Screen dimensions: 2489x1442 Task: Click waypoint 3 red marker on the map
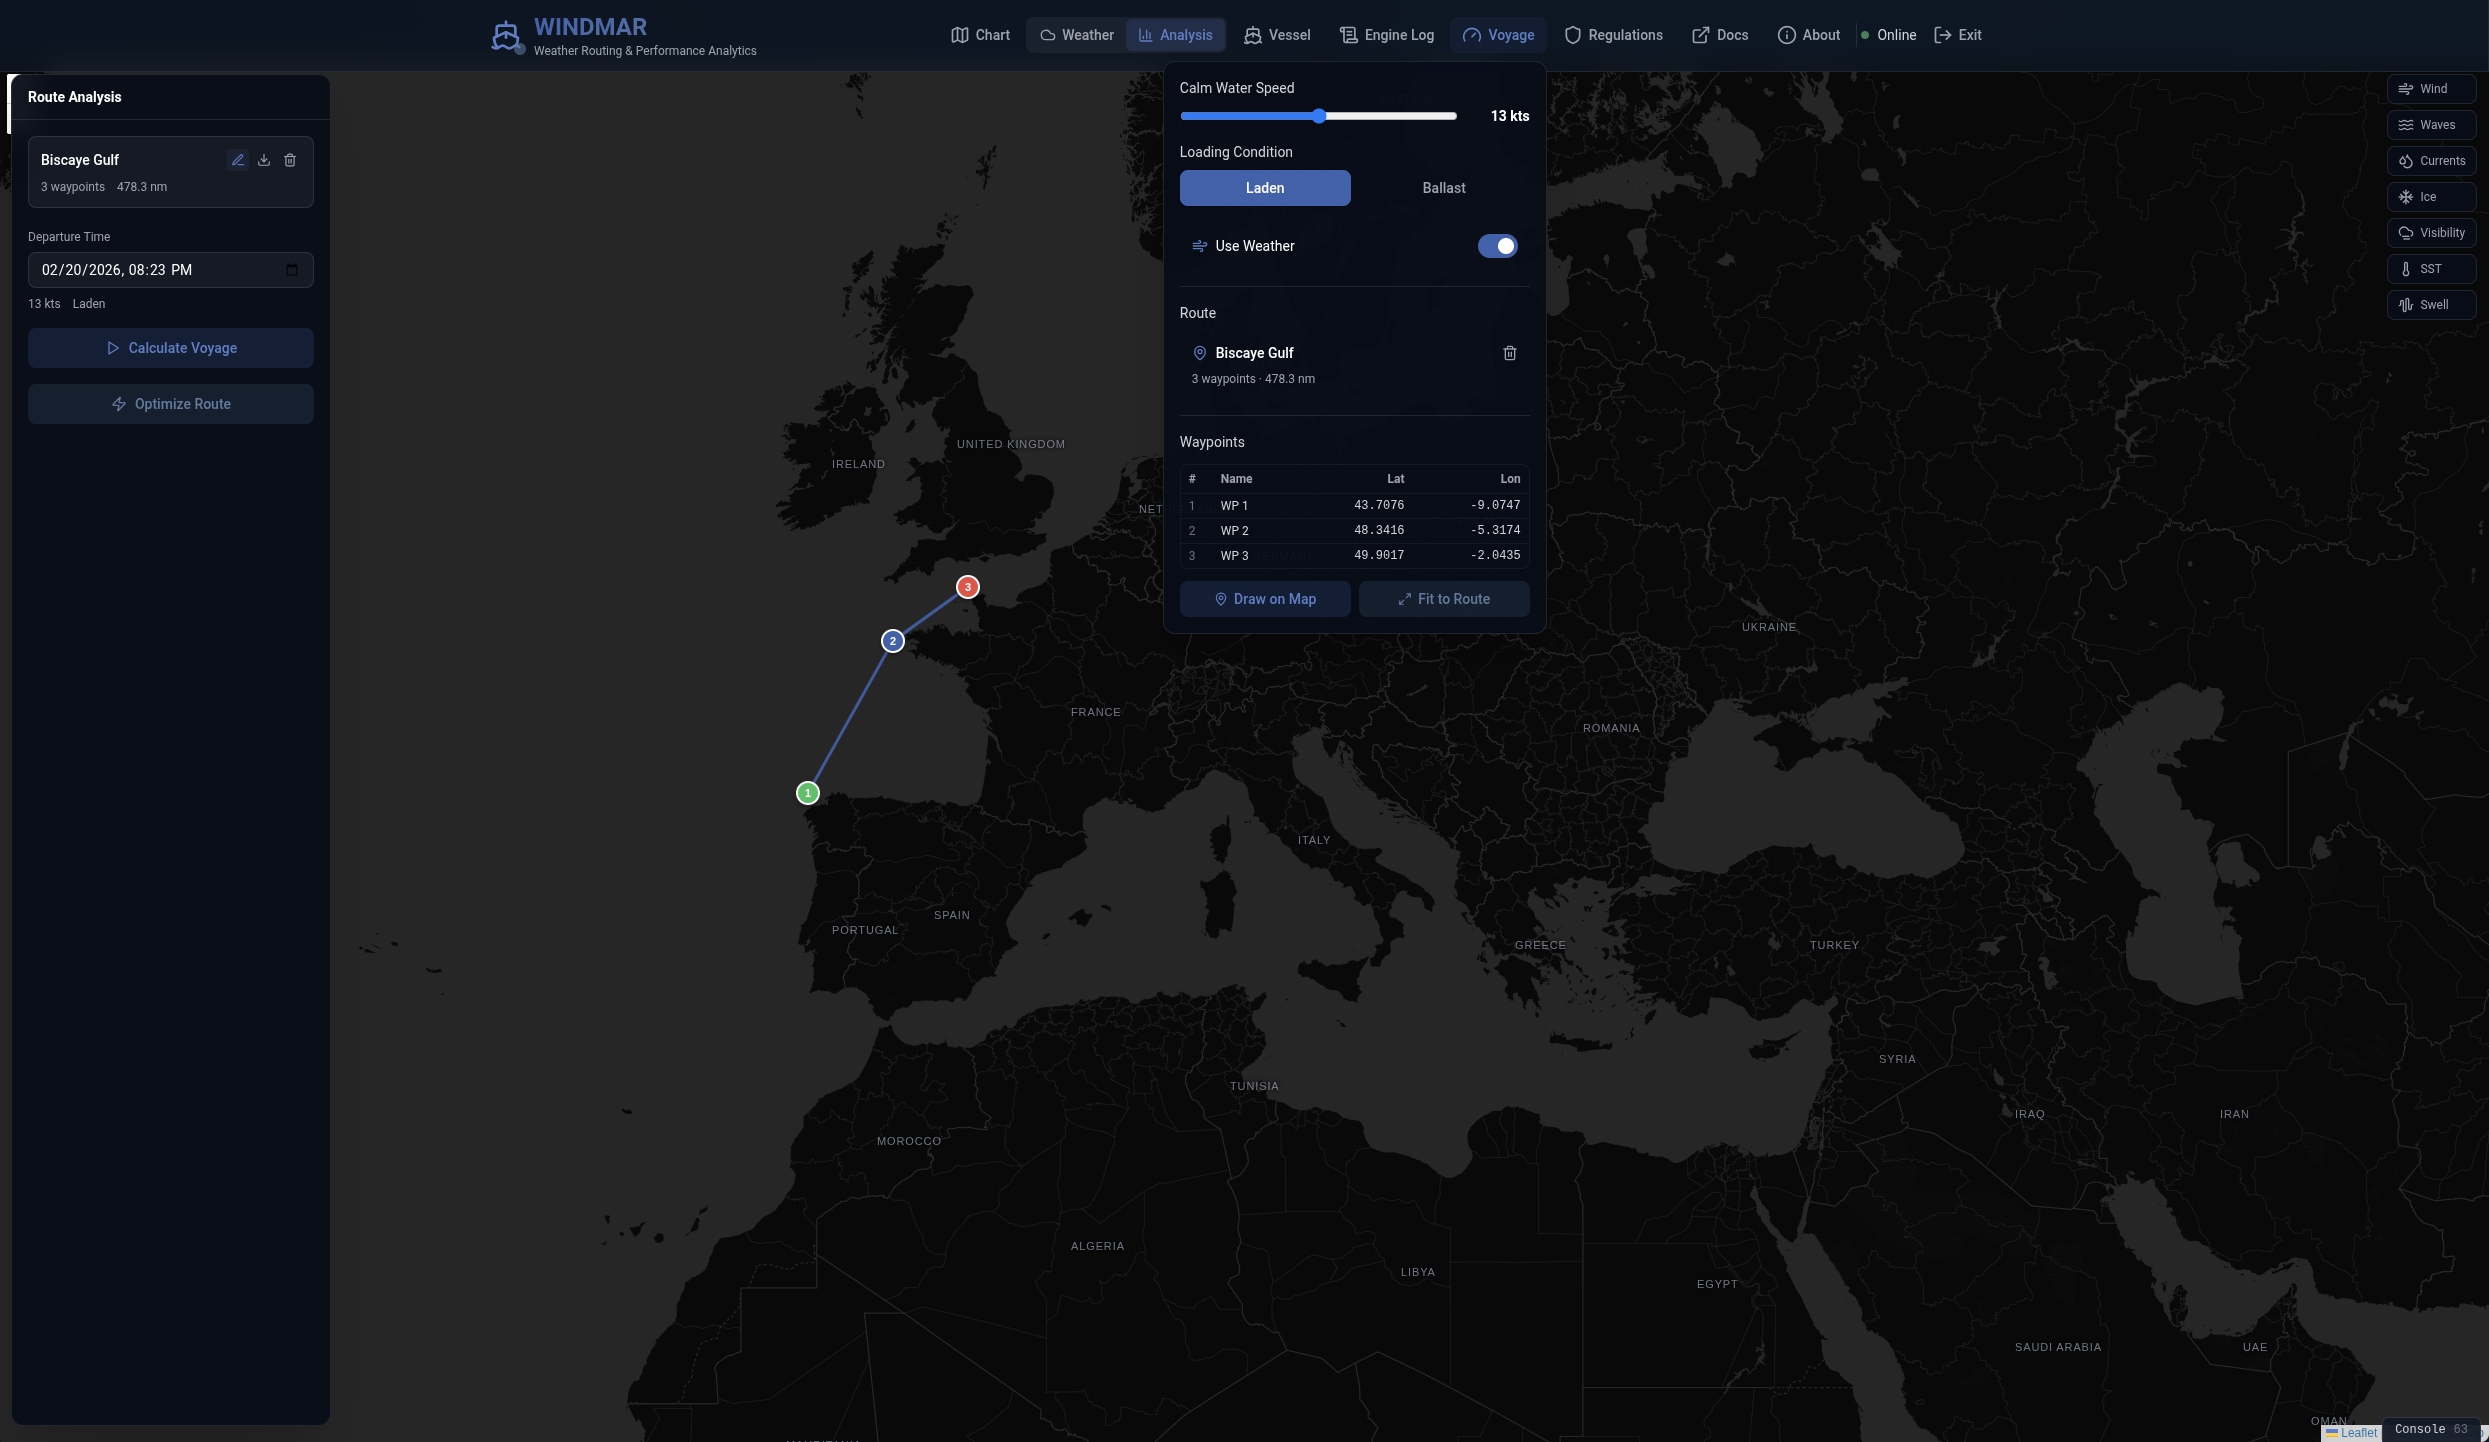click(x=967, y=587)
